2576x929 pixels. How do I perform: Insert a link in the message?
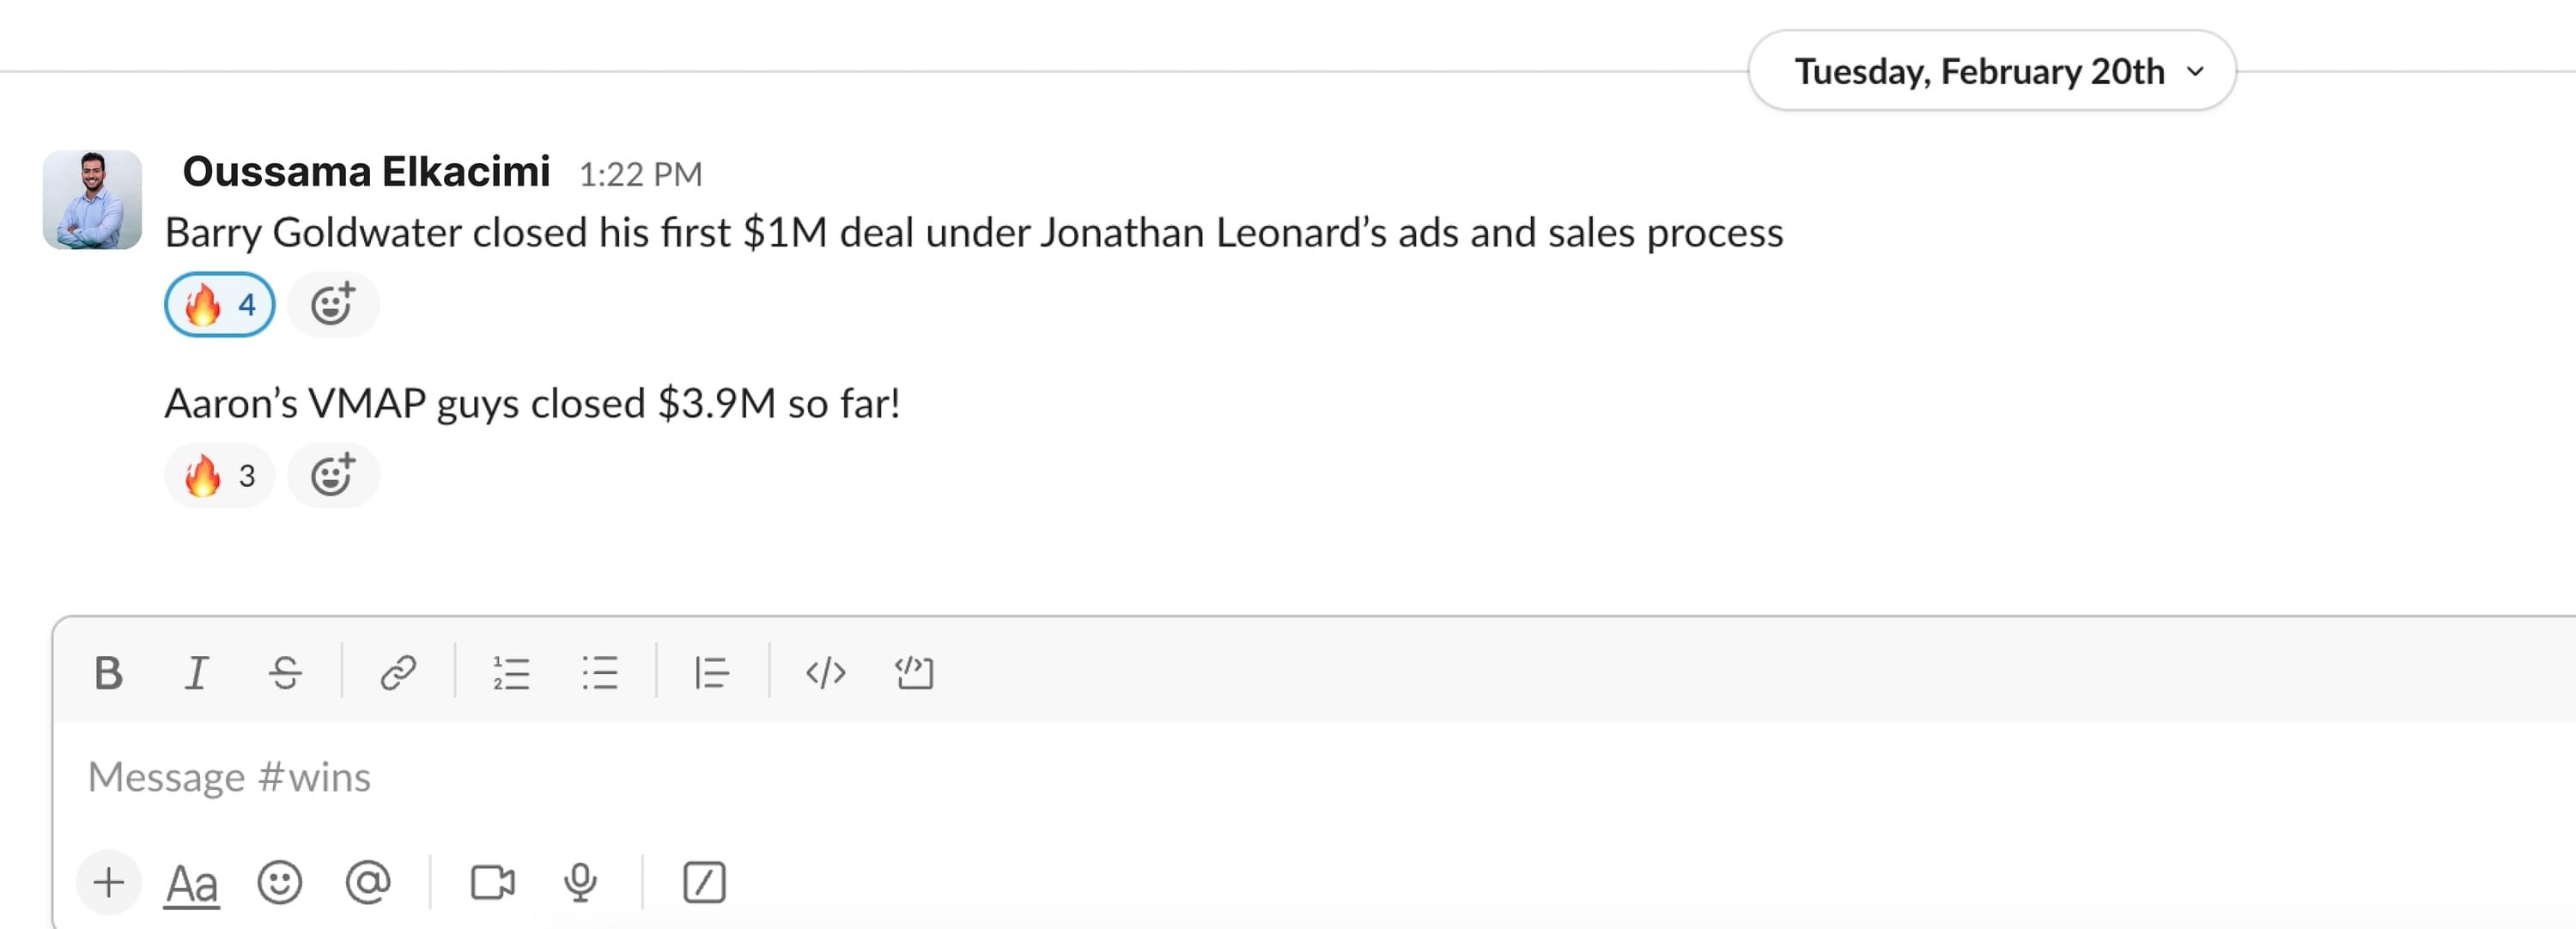tap(397, 673)
